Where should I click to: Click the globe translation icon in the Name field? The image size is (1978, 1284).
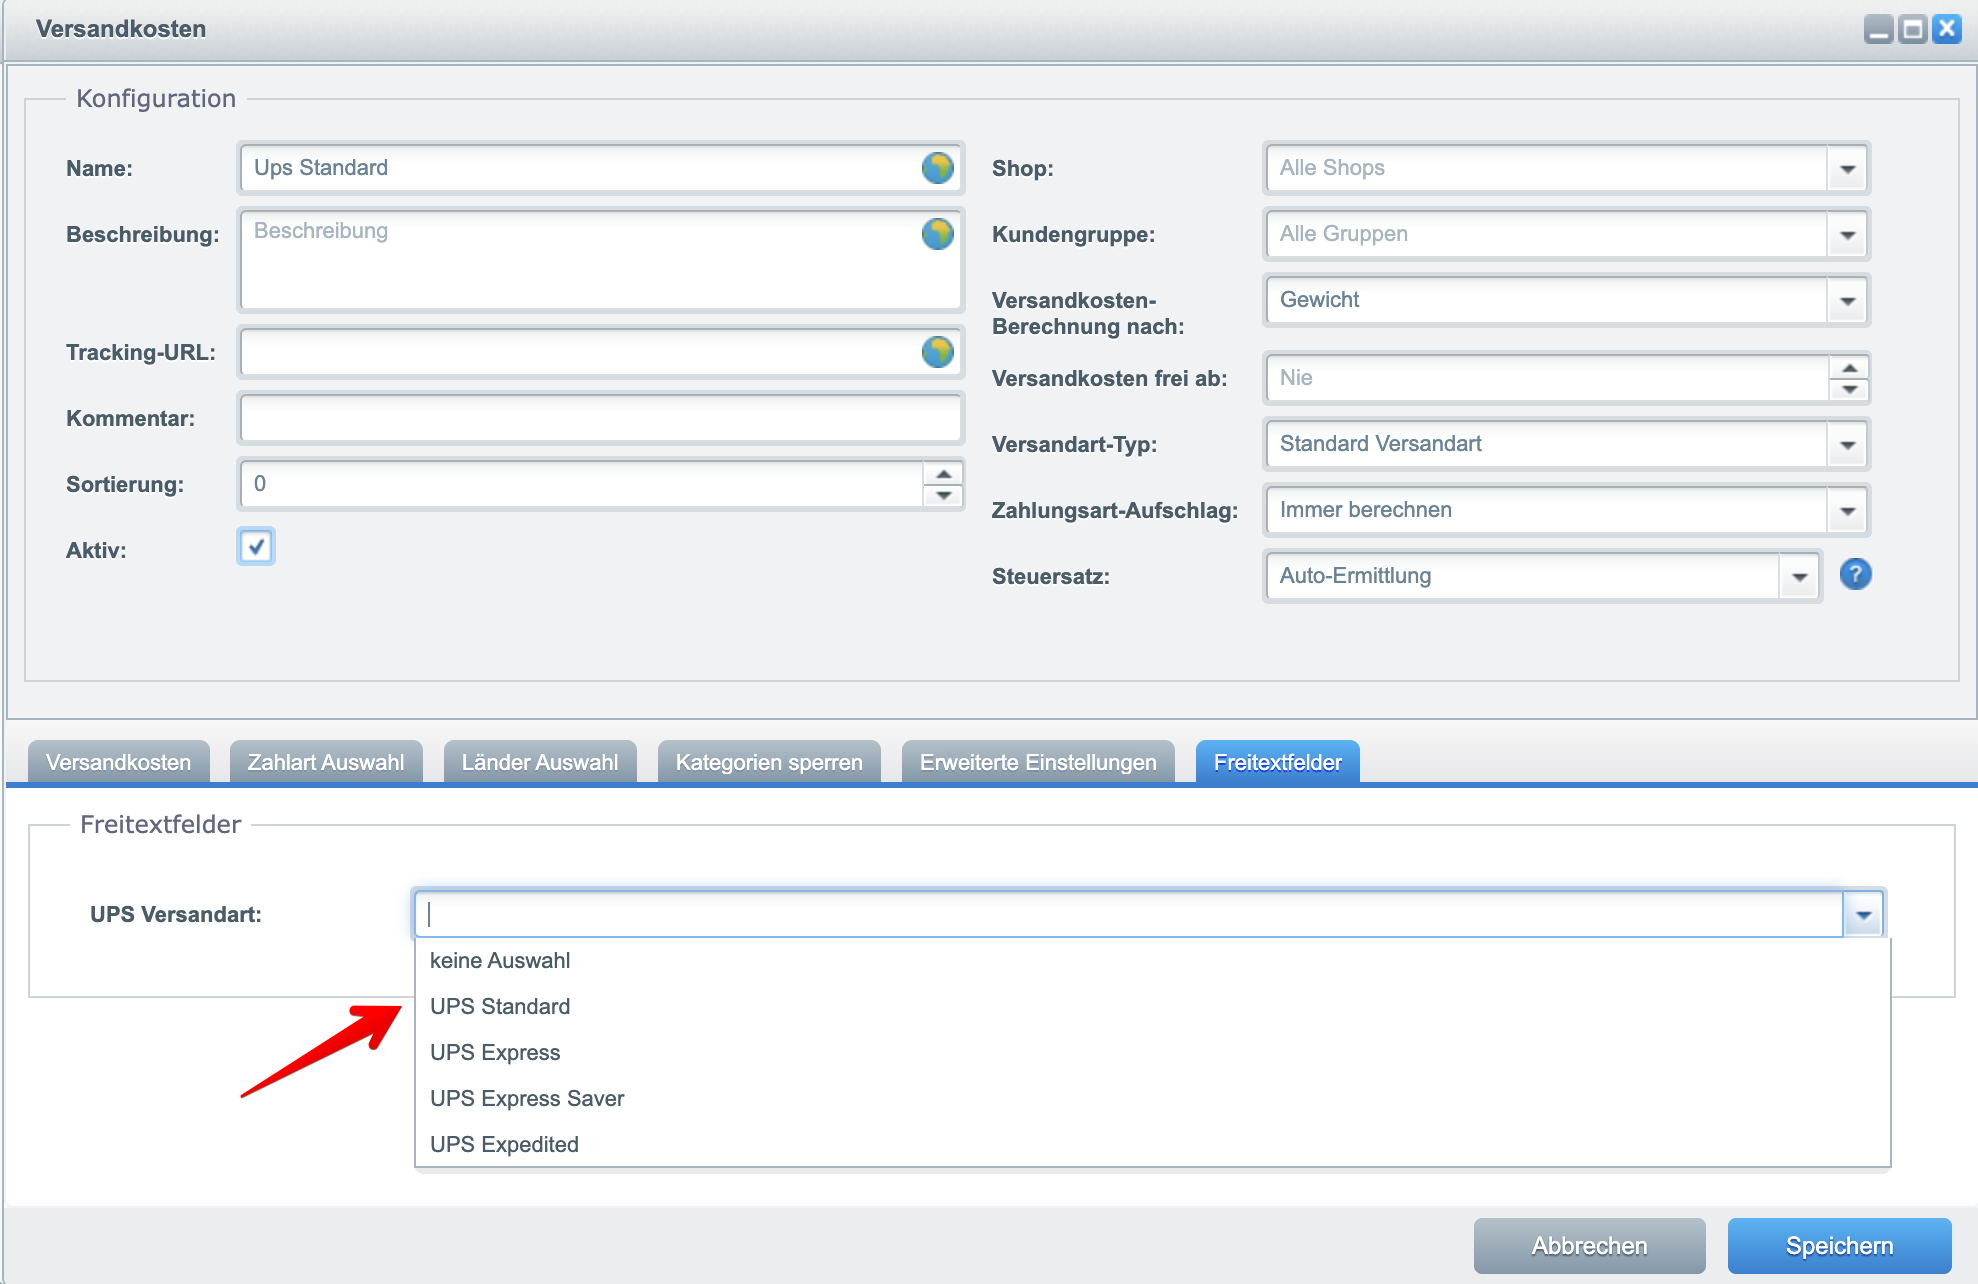coord(937,168)
